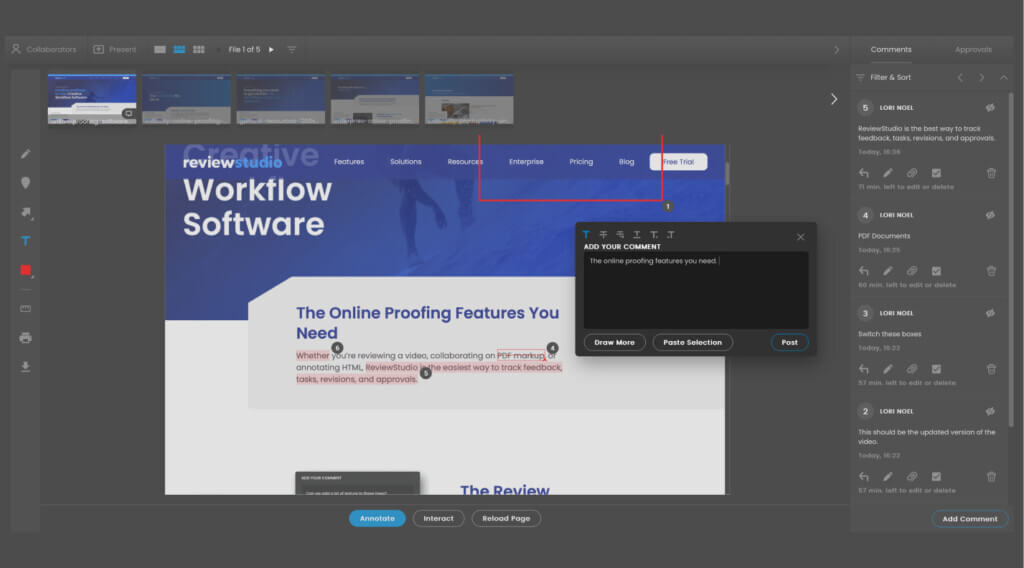1024x568 pixels.
Task: Open the red annotation color swatch
Action: pos(25,270)
